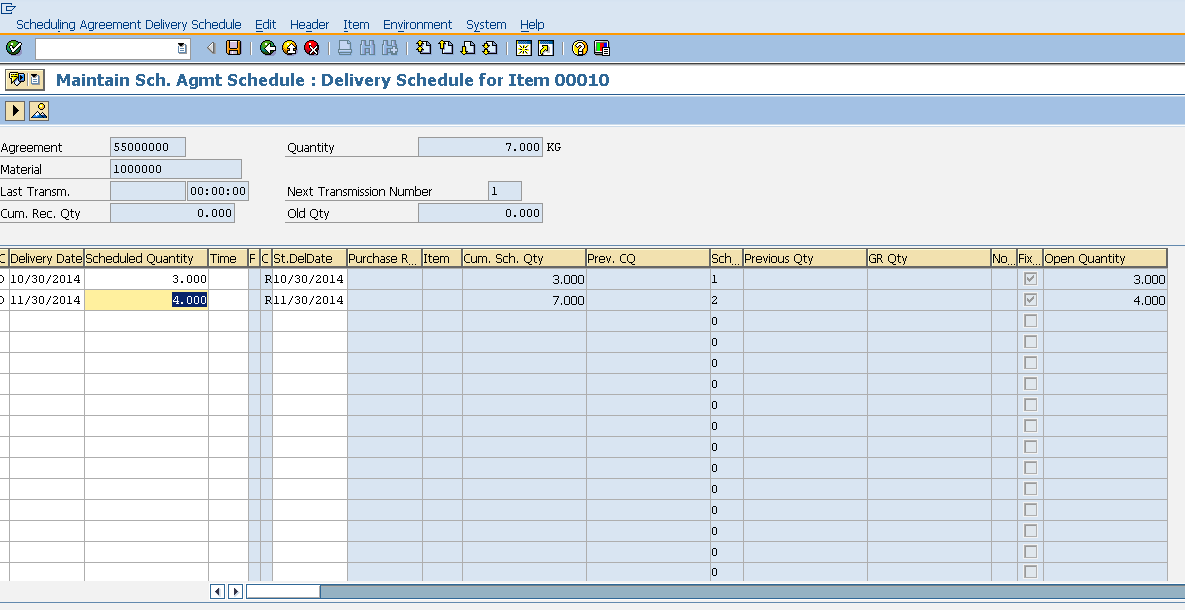Click the horizontal scrollbar right arrow
The height and width of the screenshot is (610, 1185).
pos(235,591)
